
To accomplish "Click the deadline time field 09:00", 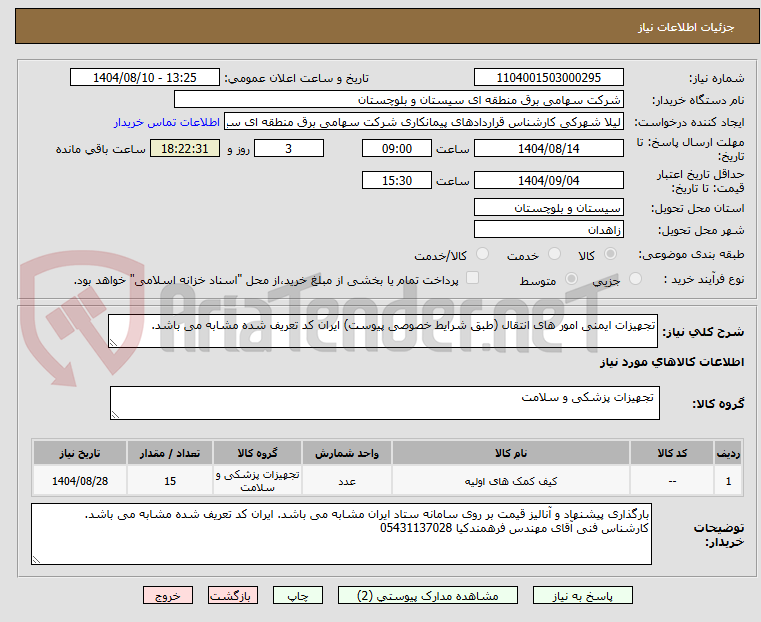I will click(397, 148).
